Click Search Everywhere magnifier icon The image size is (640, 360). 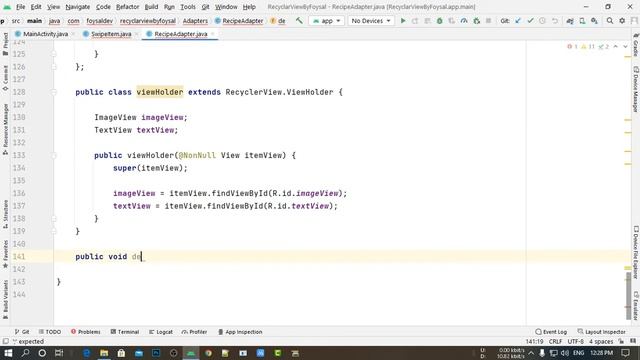pos(610,20)
